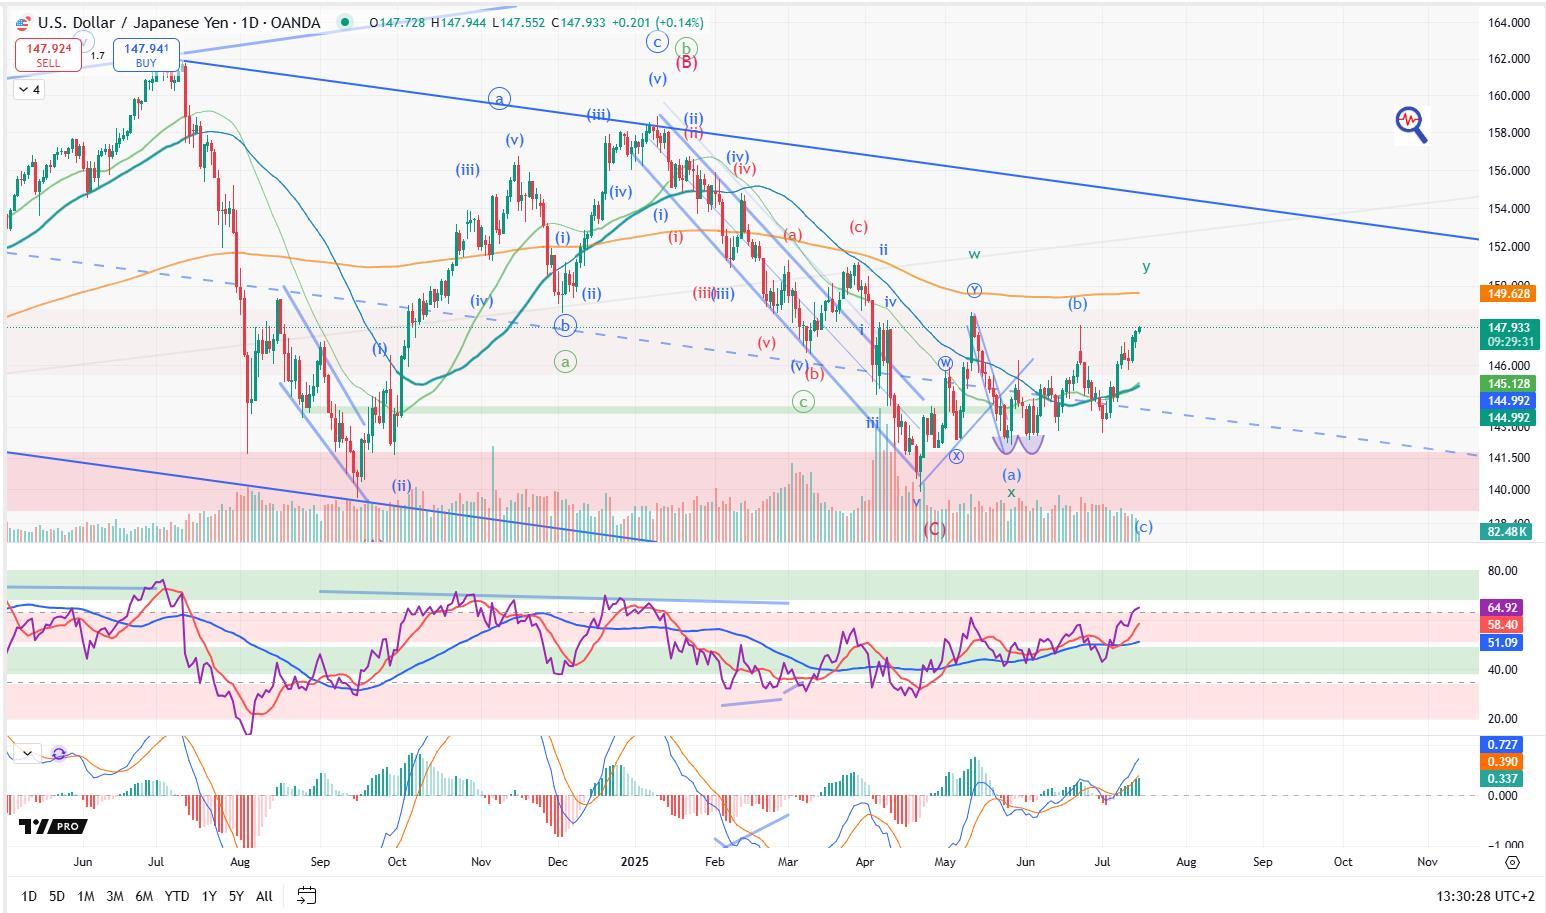This screenshot has width=1546, height=913.
Task: Click the Aug label left of Sep
Action: (240, 861)
